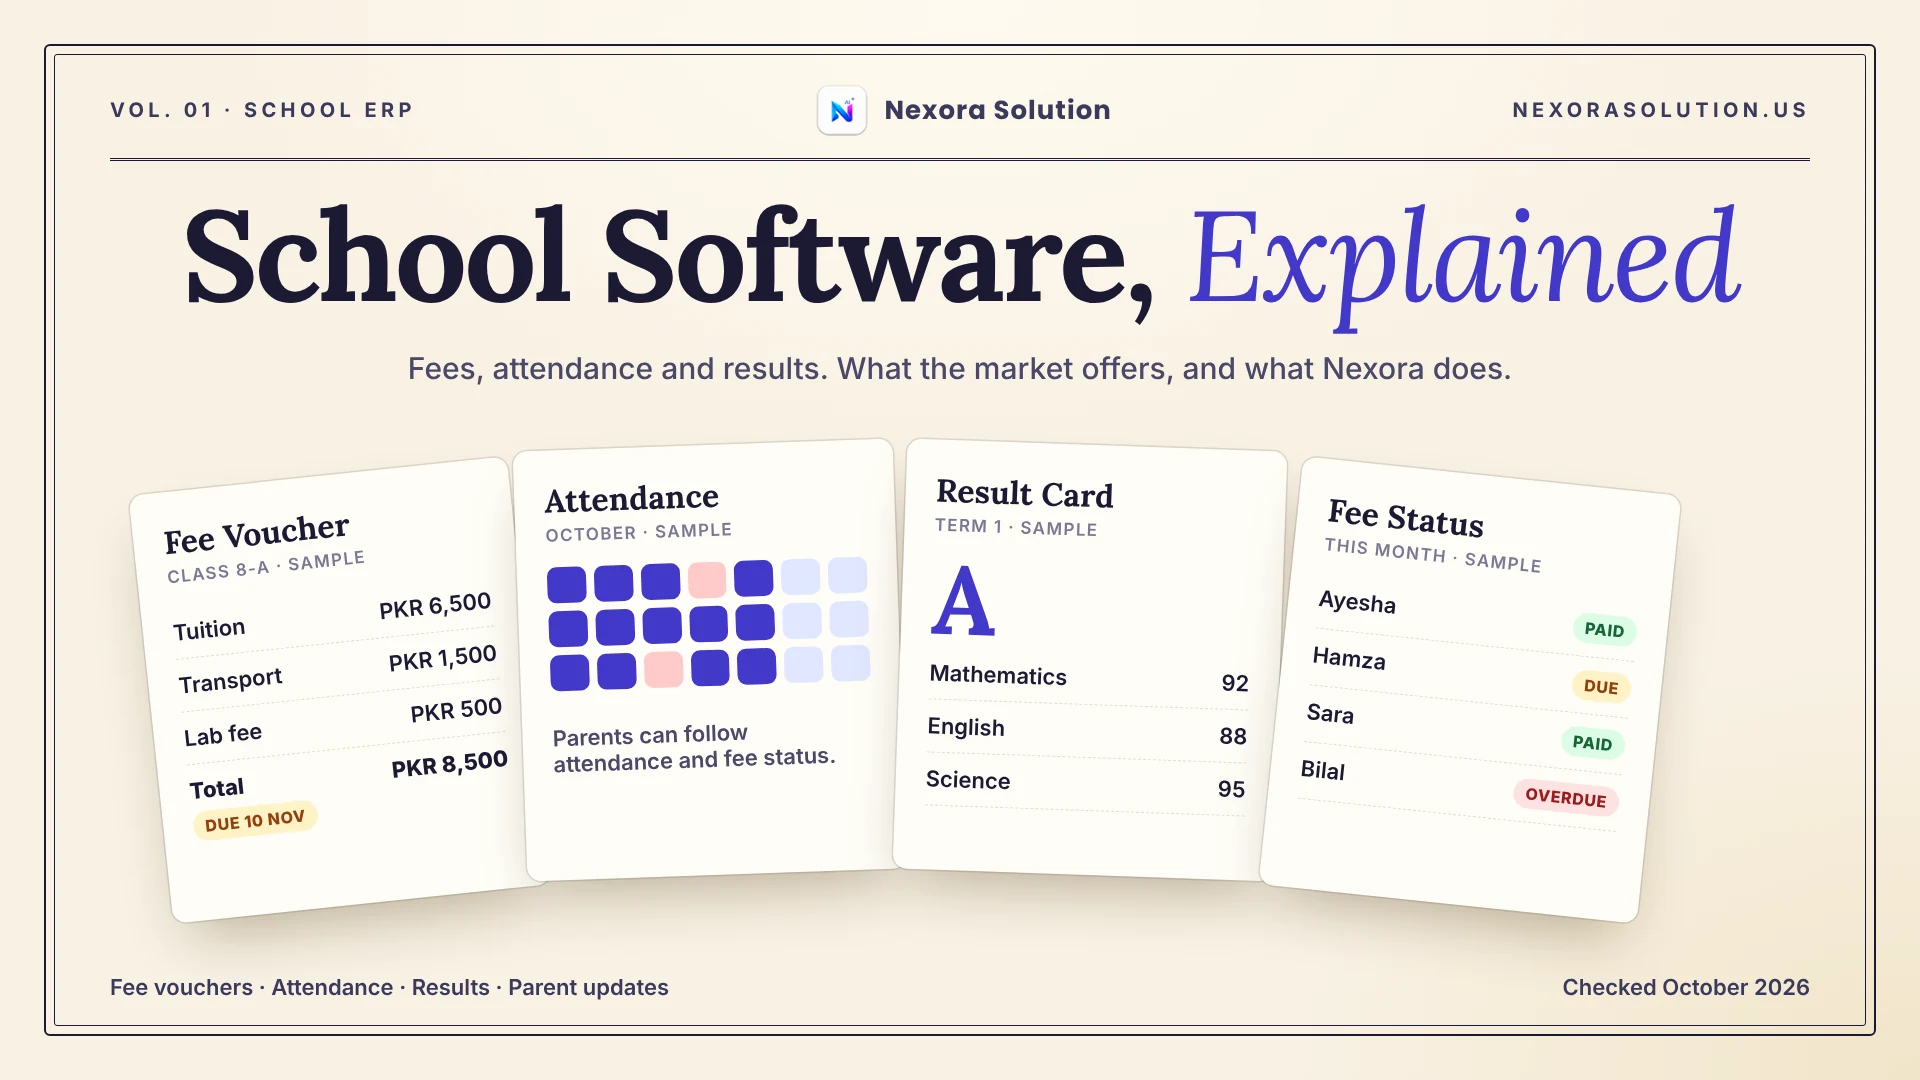The image size is (1920, 1080).
Task: Open the NEXORASOLUTION.US link text
Action: click(x=1660, y=110)
